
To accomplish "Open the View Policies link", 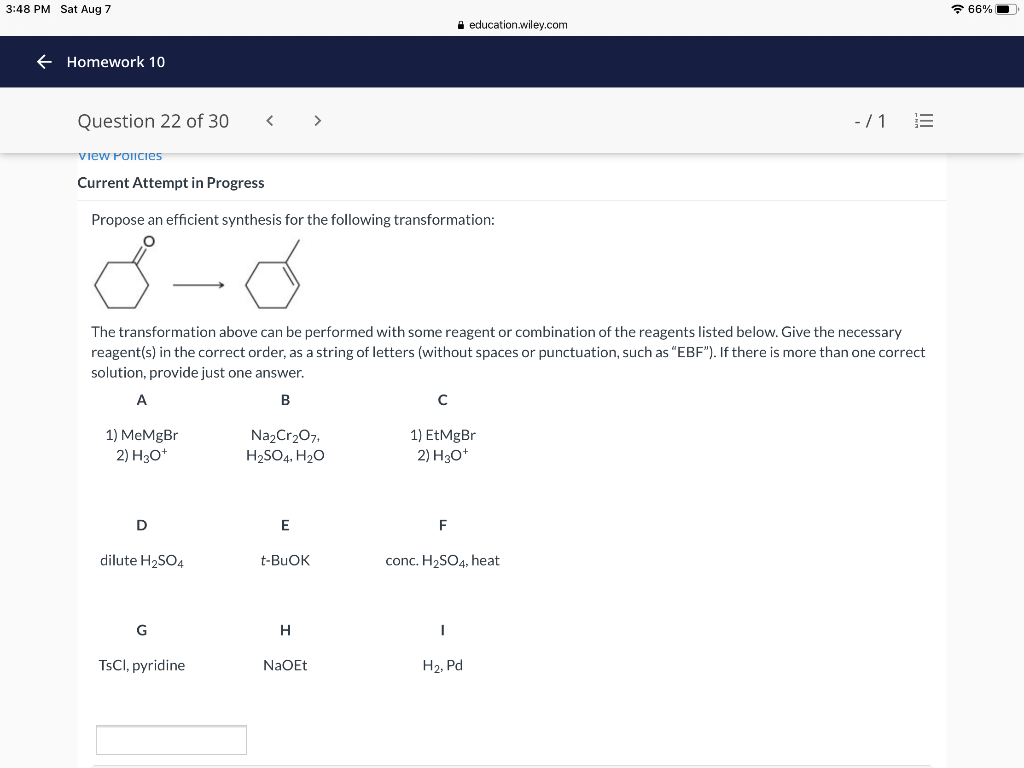I will 120,155.
